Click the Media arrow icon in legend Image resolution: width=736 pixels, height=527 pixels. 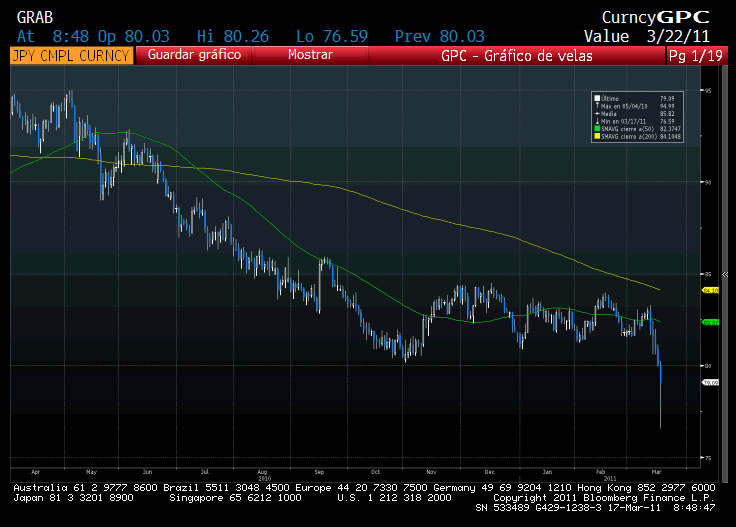click(x=597, y=114)
